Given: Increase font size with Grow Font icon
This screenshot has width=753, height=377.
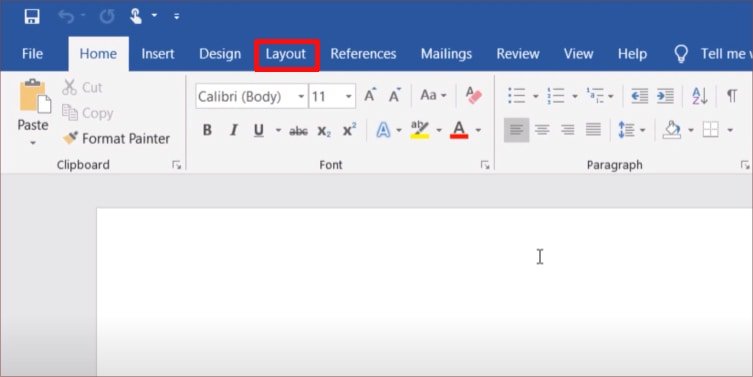Looking at the screenshot, I should tap(370, 95).
